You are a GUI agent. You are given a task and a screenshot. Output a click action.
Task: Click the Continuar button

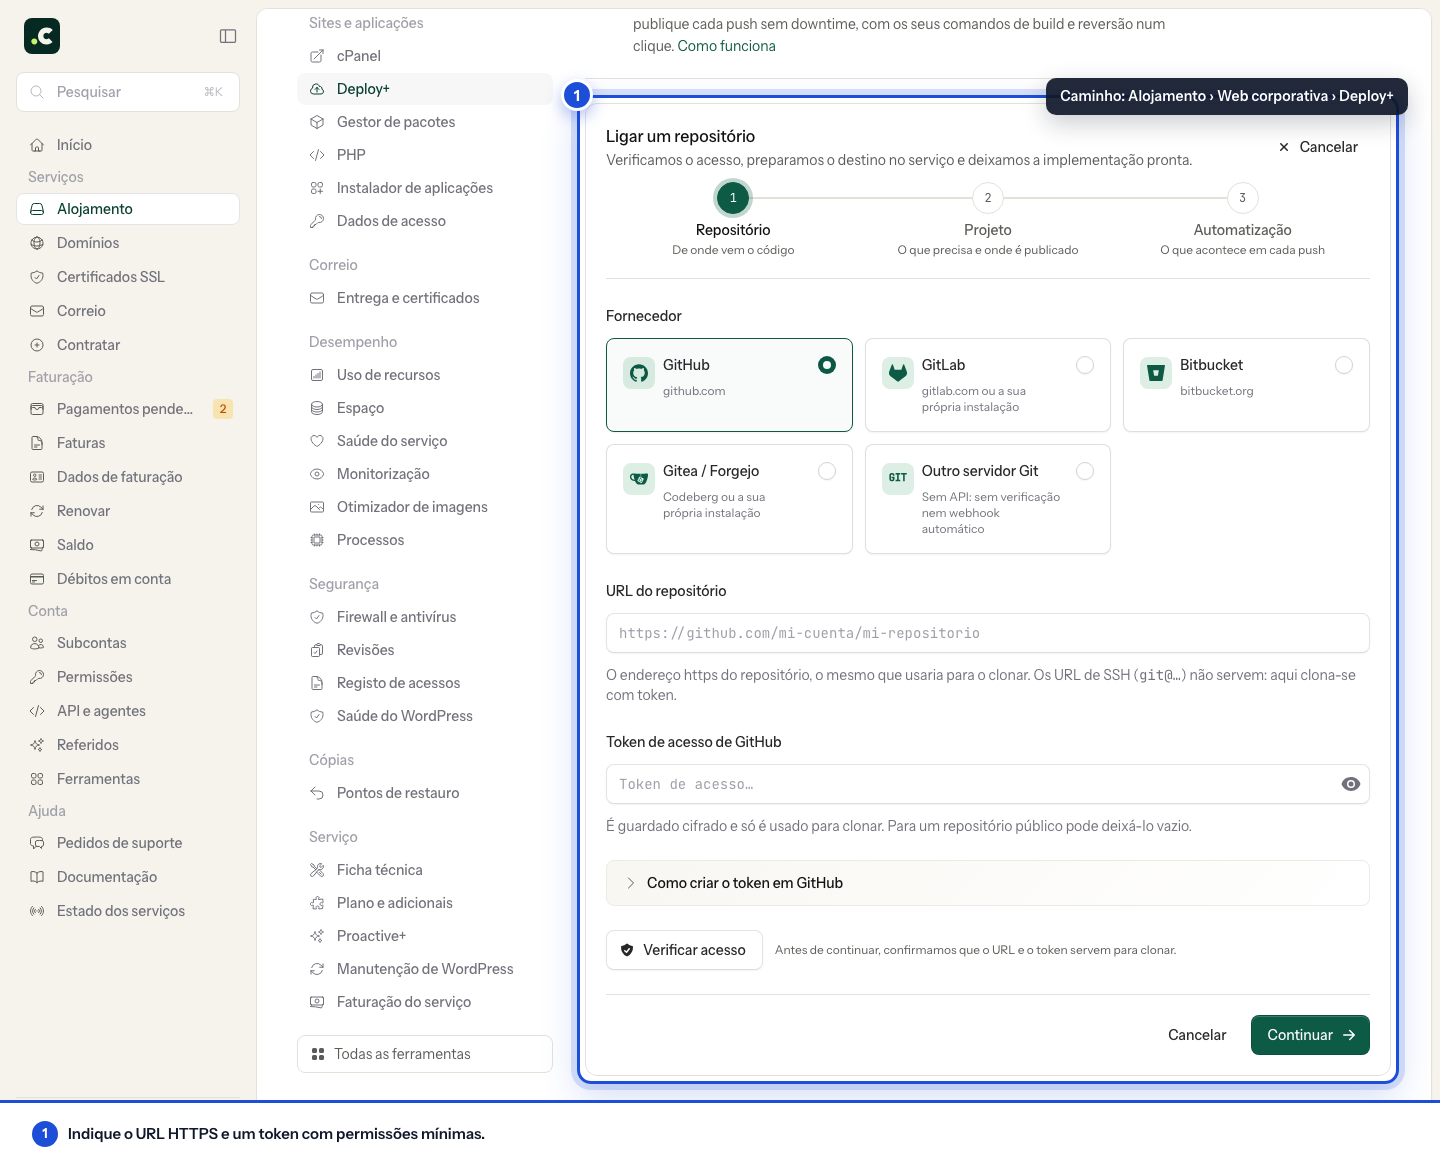tap(1310, 1035)
